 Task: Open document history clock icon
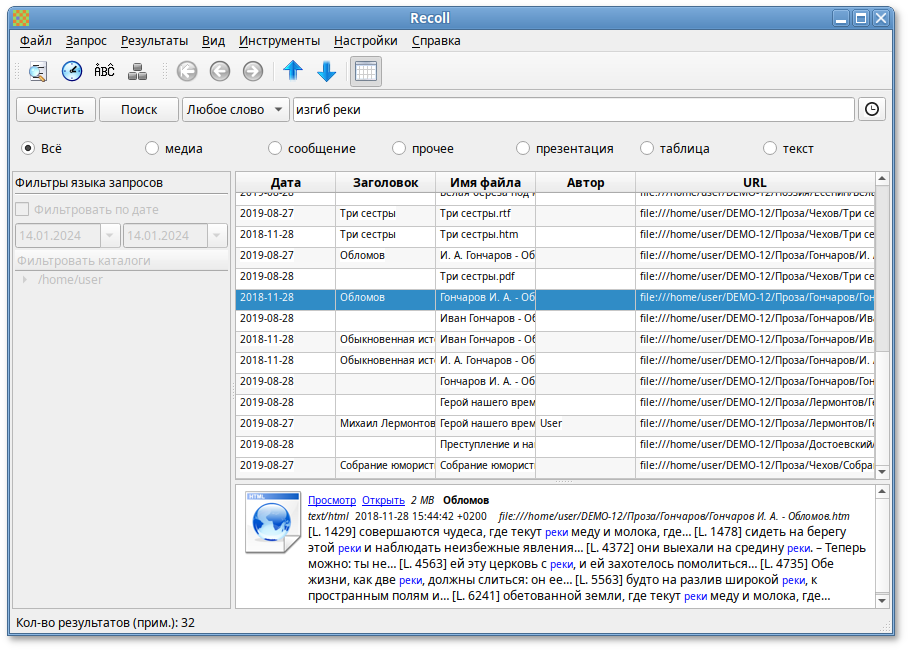[x=72, y=71]
